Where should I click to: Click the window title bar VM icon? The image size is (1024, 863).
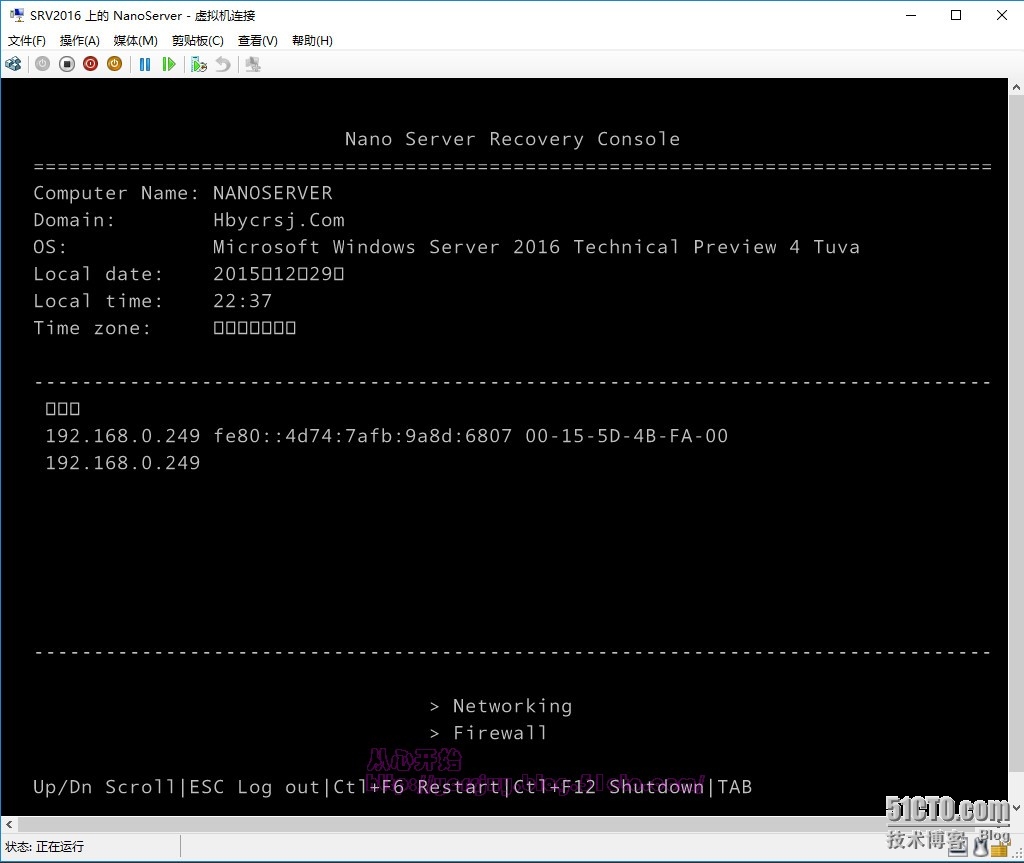point(17,15)
